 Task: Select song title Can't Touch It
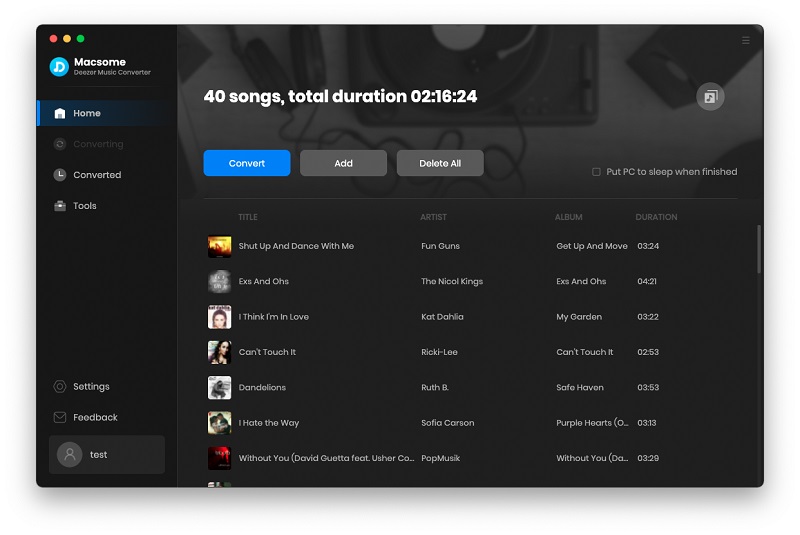point(267,352)
